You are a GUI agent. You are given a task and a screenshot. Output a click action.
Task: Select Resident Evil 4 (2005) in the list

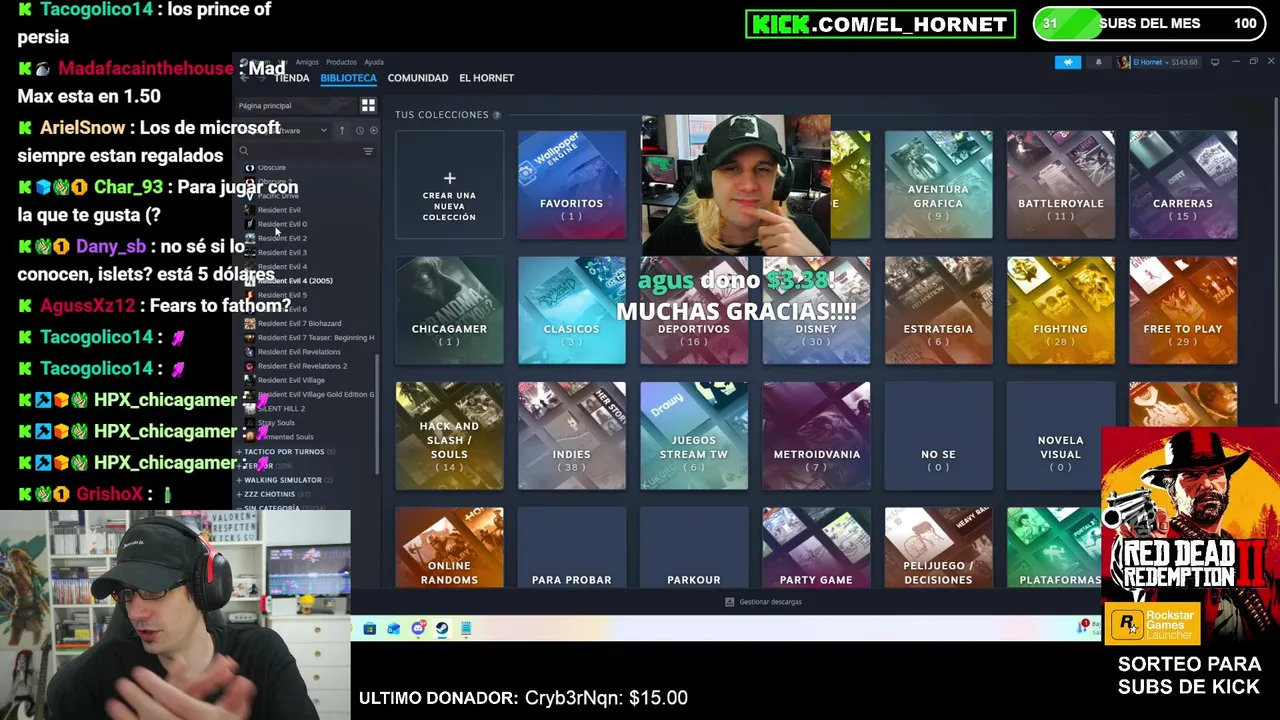tap(295, 281)
